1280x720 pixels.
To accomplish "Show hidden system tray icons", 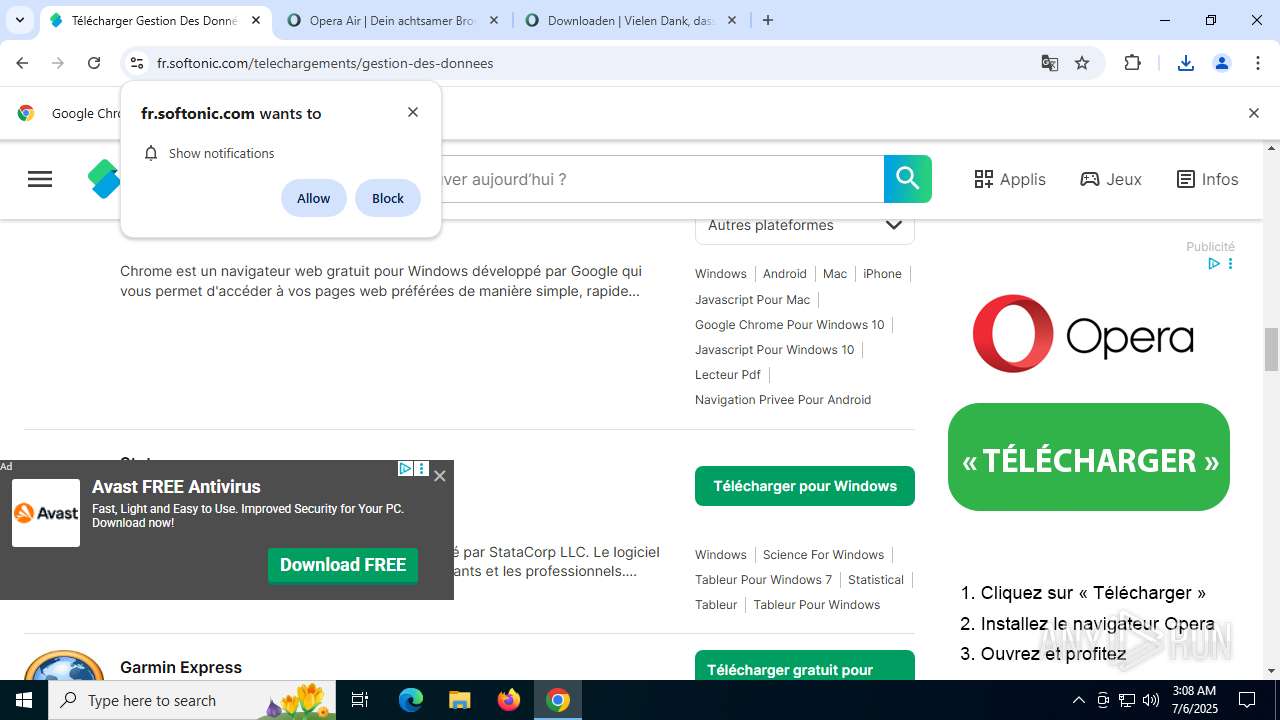I will click(x=1078, y=700).
